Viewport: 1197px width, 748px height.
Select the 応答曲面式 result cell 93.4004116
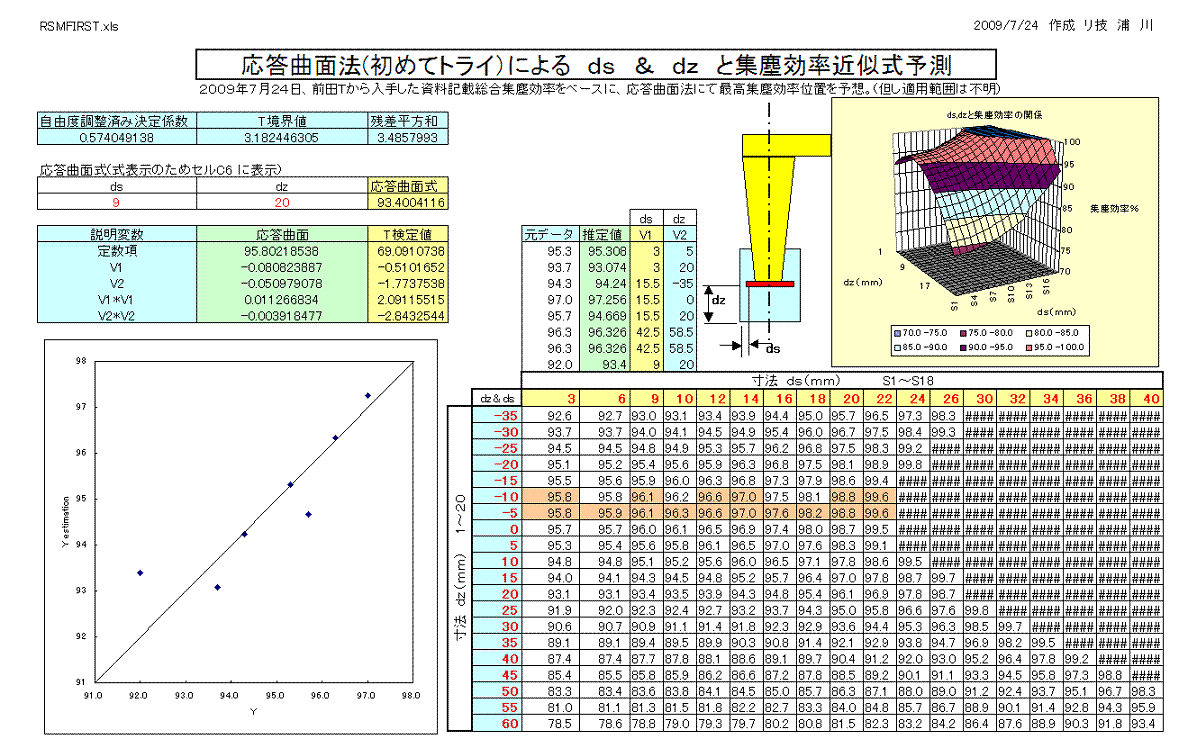tap(408, 202)
